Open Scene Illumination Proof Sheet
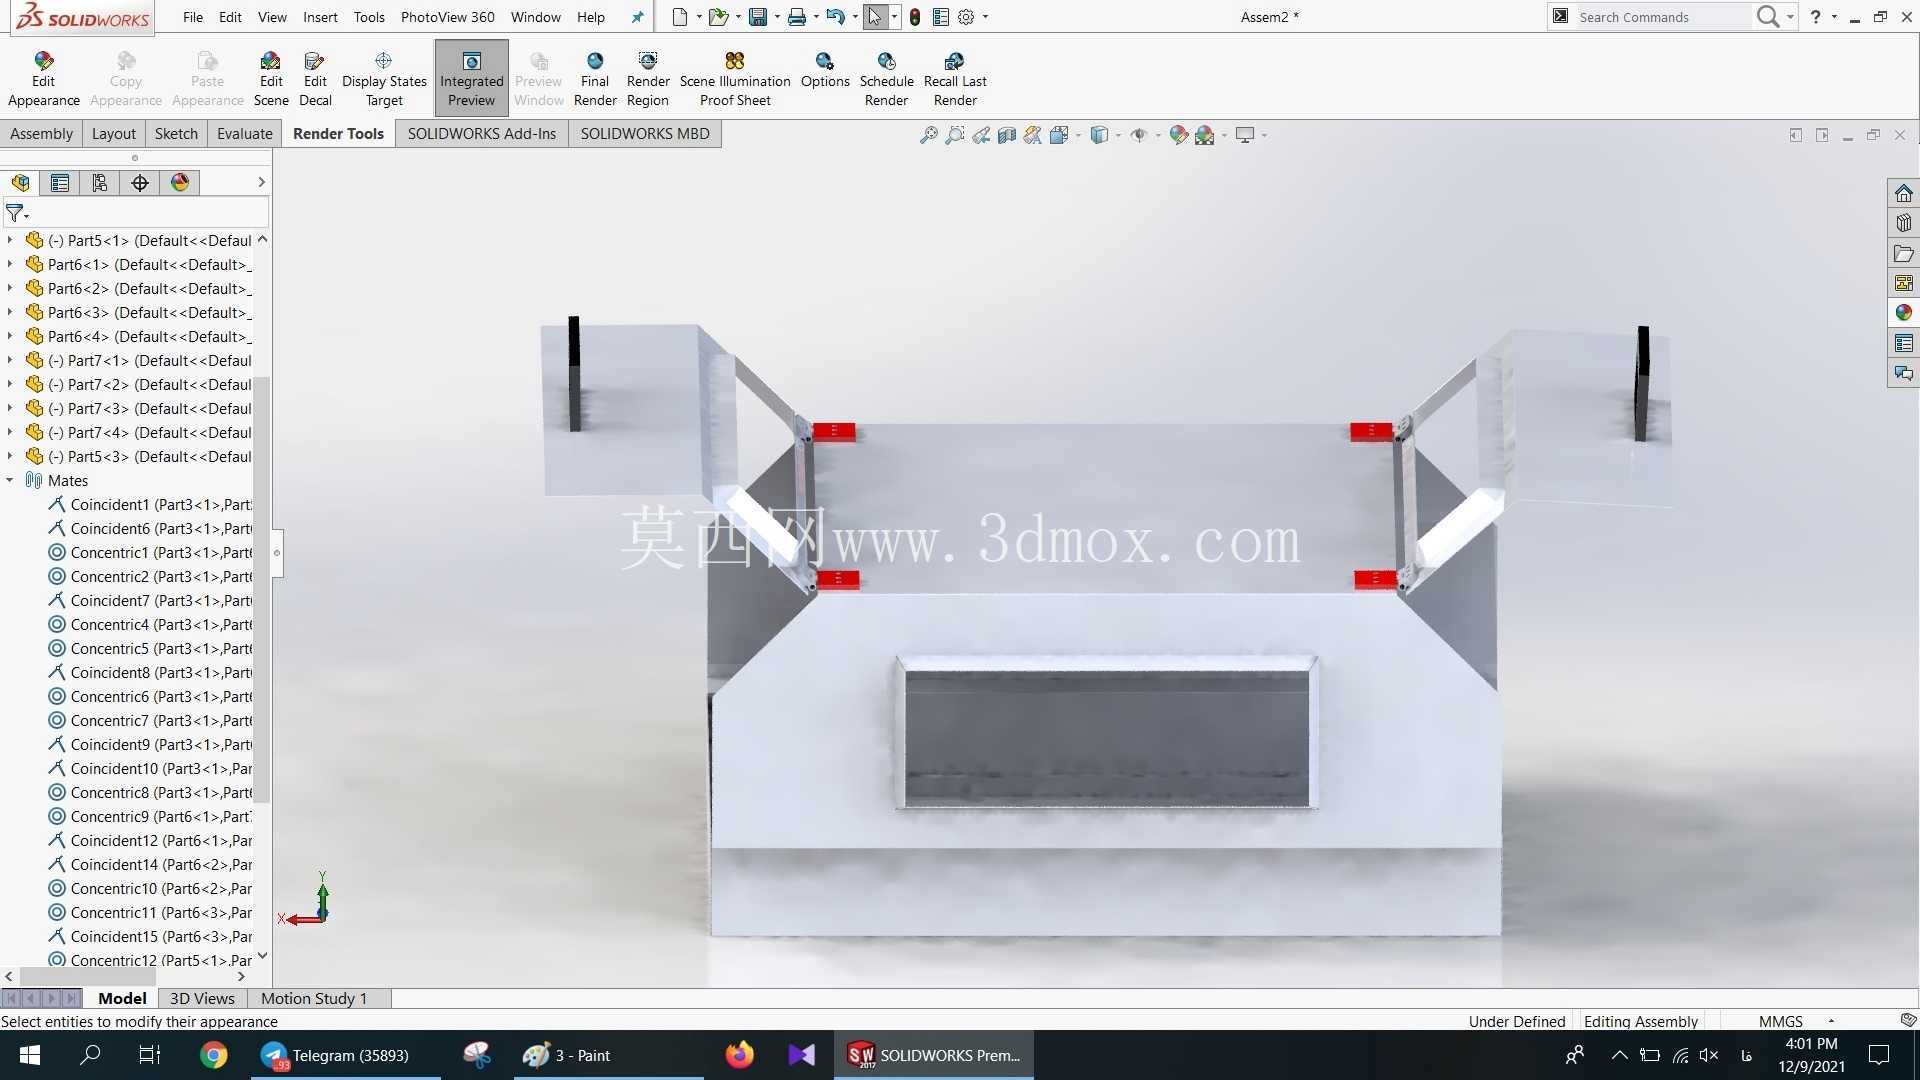This screenshot has width=1920, height=1080. pyautogui.click(x=735, y=78)
